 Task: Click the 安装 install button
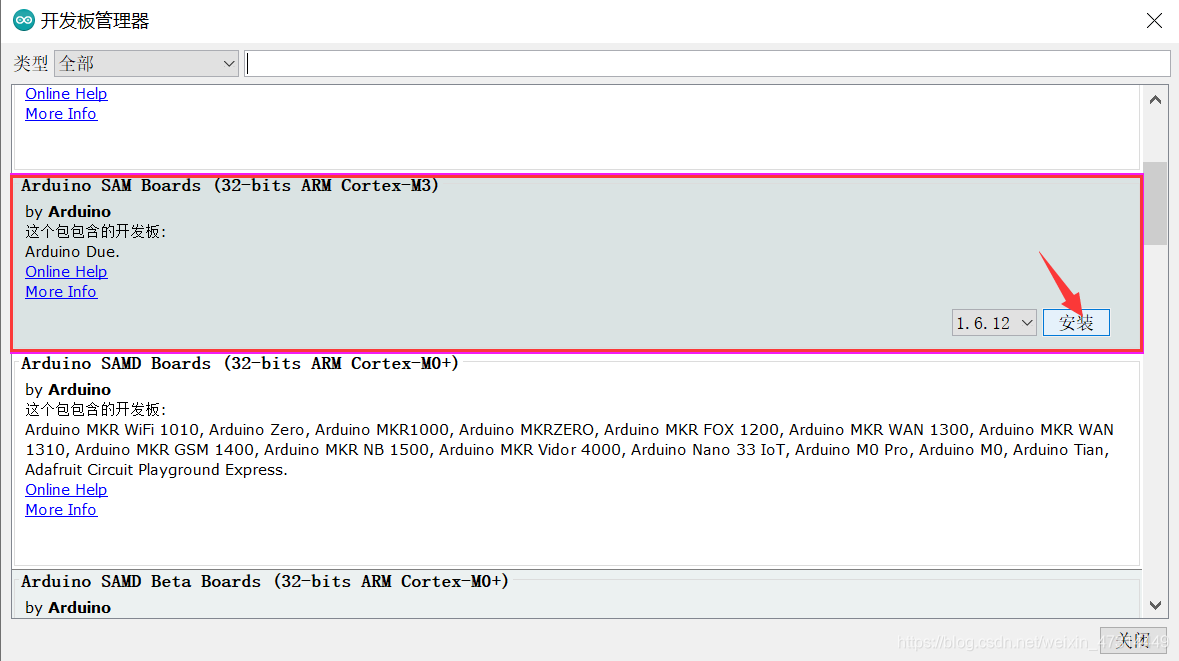pyautogui.click(x=1076, y=323)
